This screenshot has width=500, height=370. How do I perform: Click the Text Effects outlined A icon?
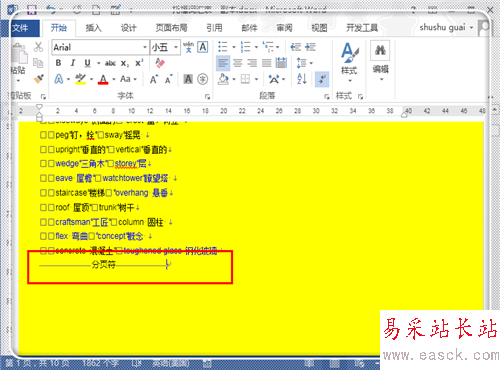(x=59, y=79)
